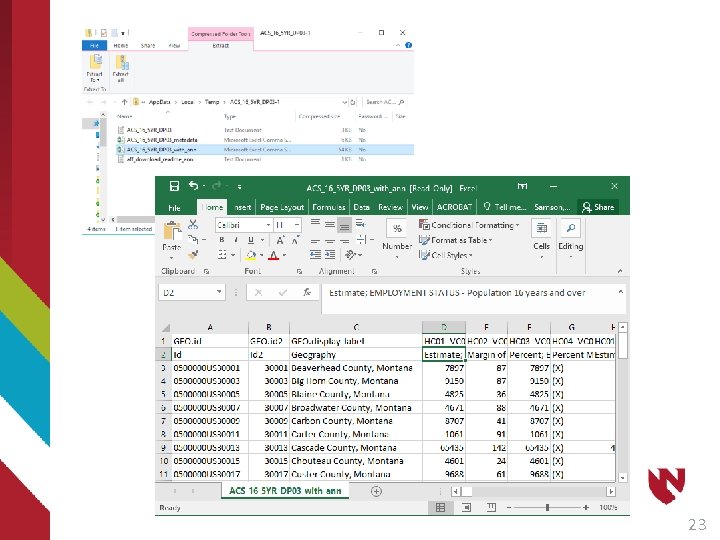This screenshot has height=540, width=720.
Task: Click the Percent style number format icon
Action: point(397,229)
